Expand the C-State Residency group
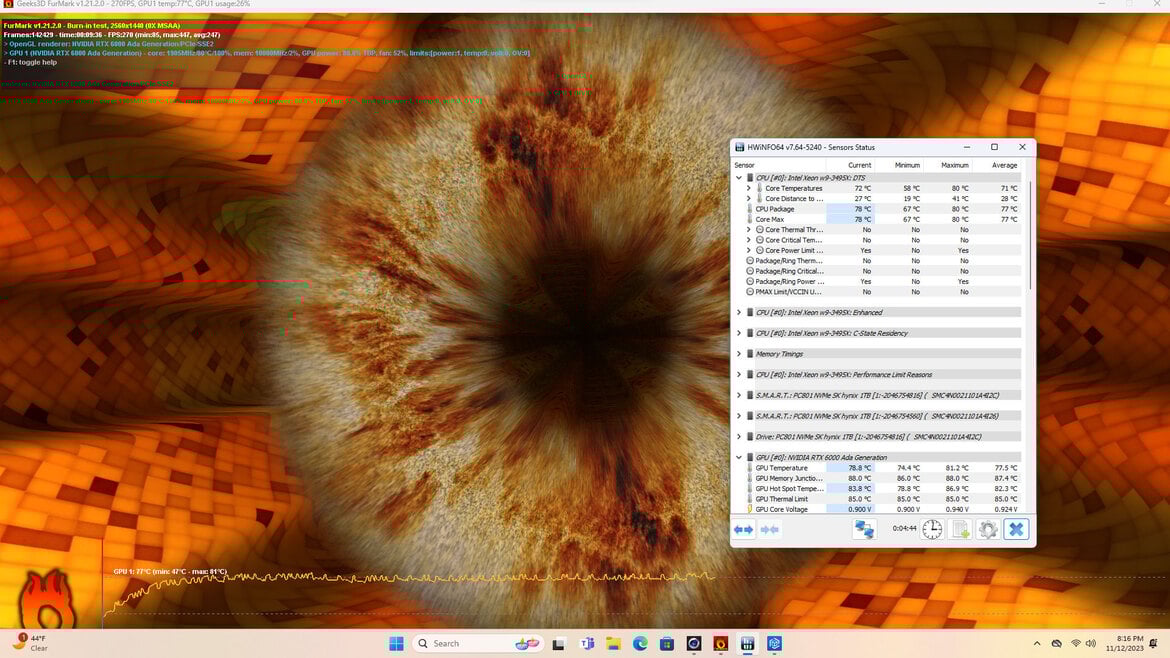 pos(739,333)
